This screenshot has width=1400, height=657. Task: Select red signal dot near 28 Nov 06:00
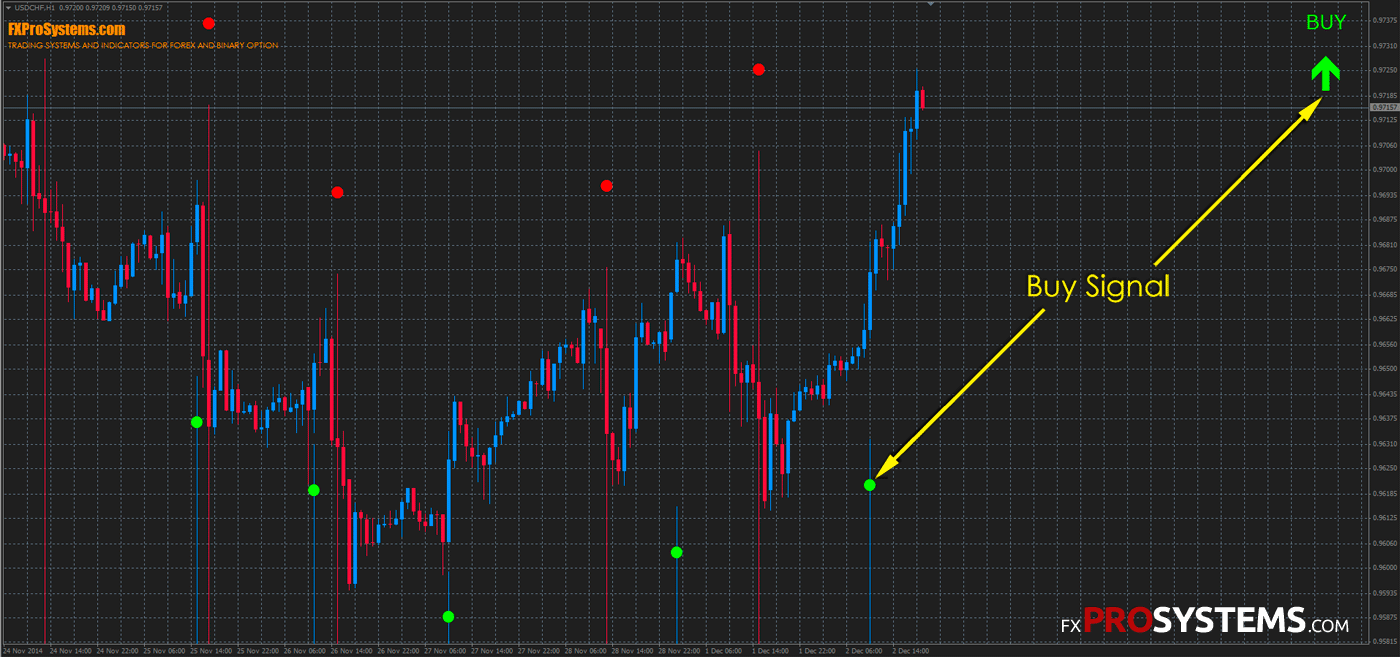click(606, 185)
